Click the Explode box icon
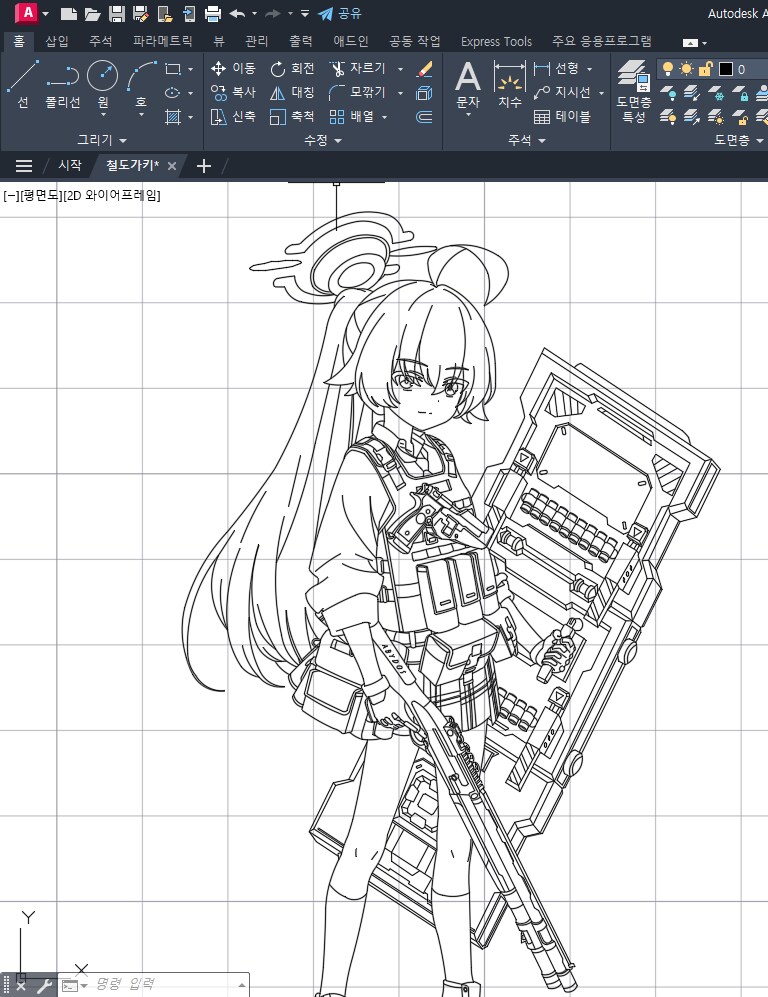This screenshot has width=768, height=997. coord(424,93)
